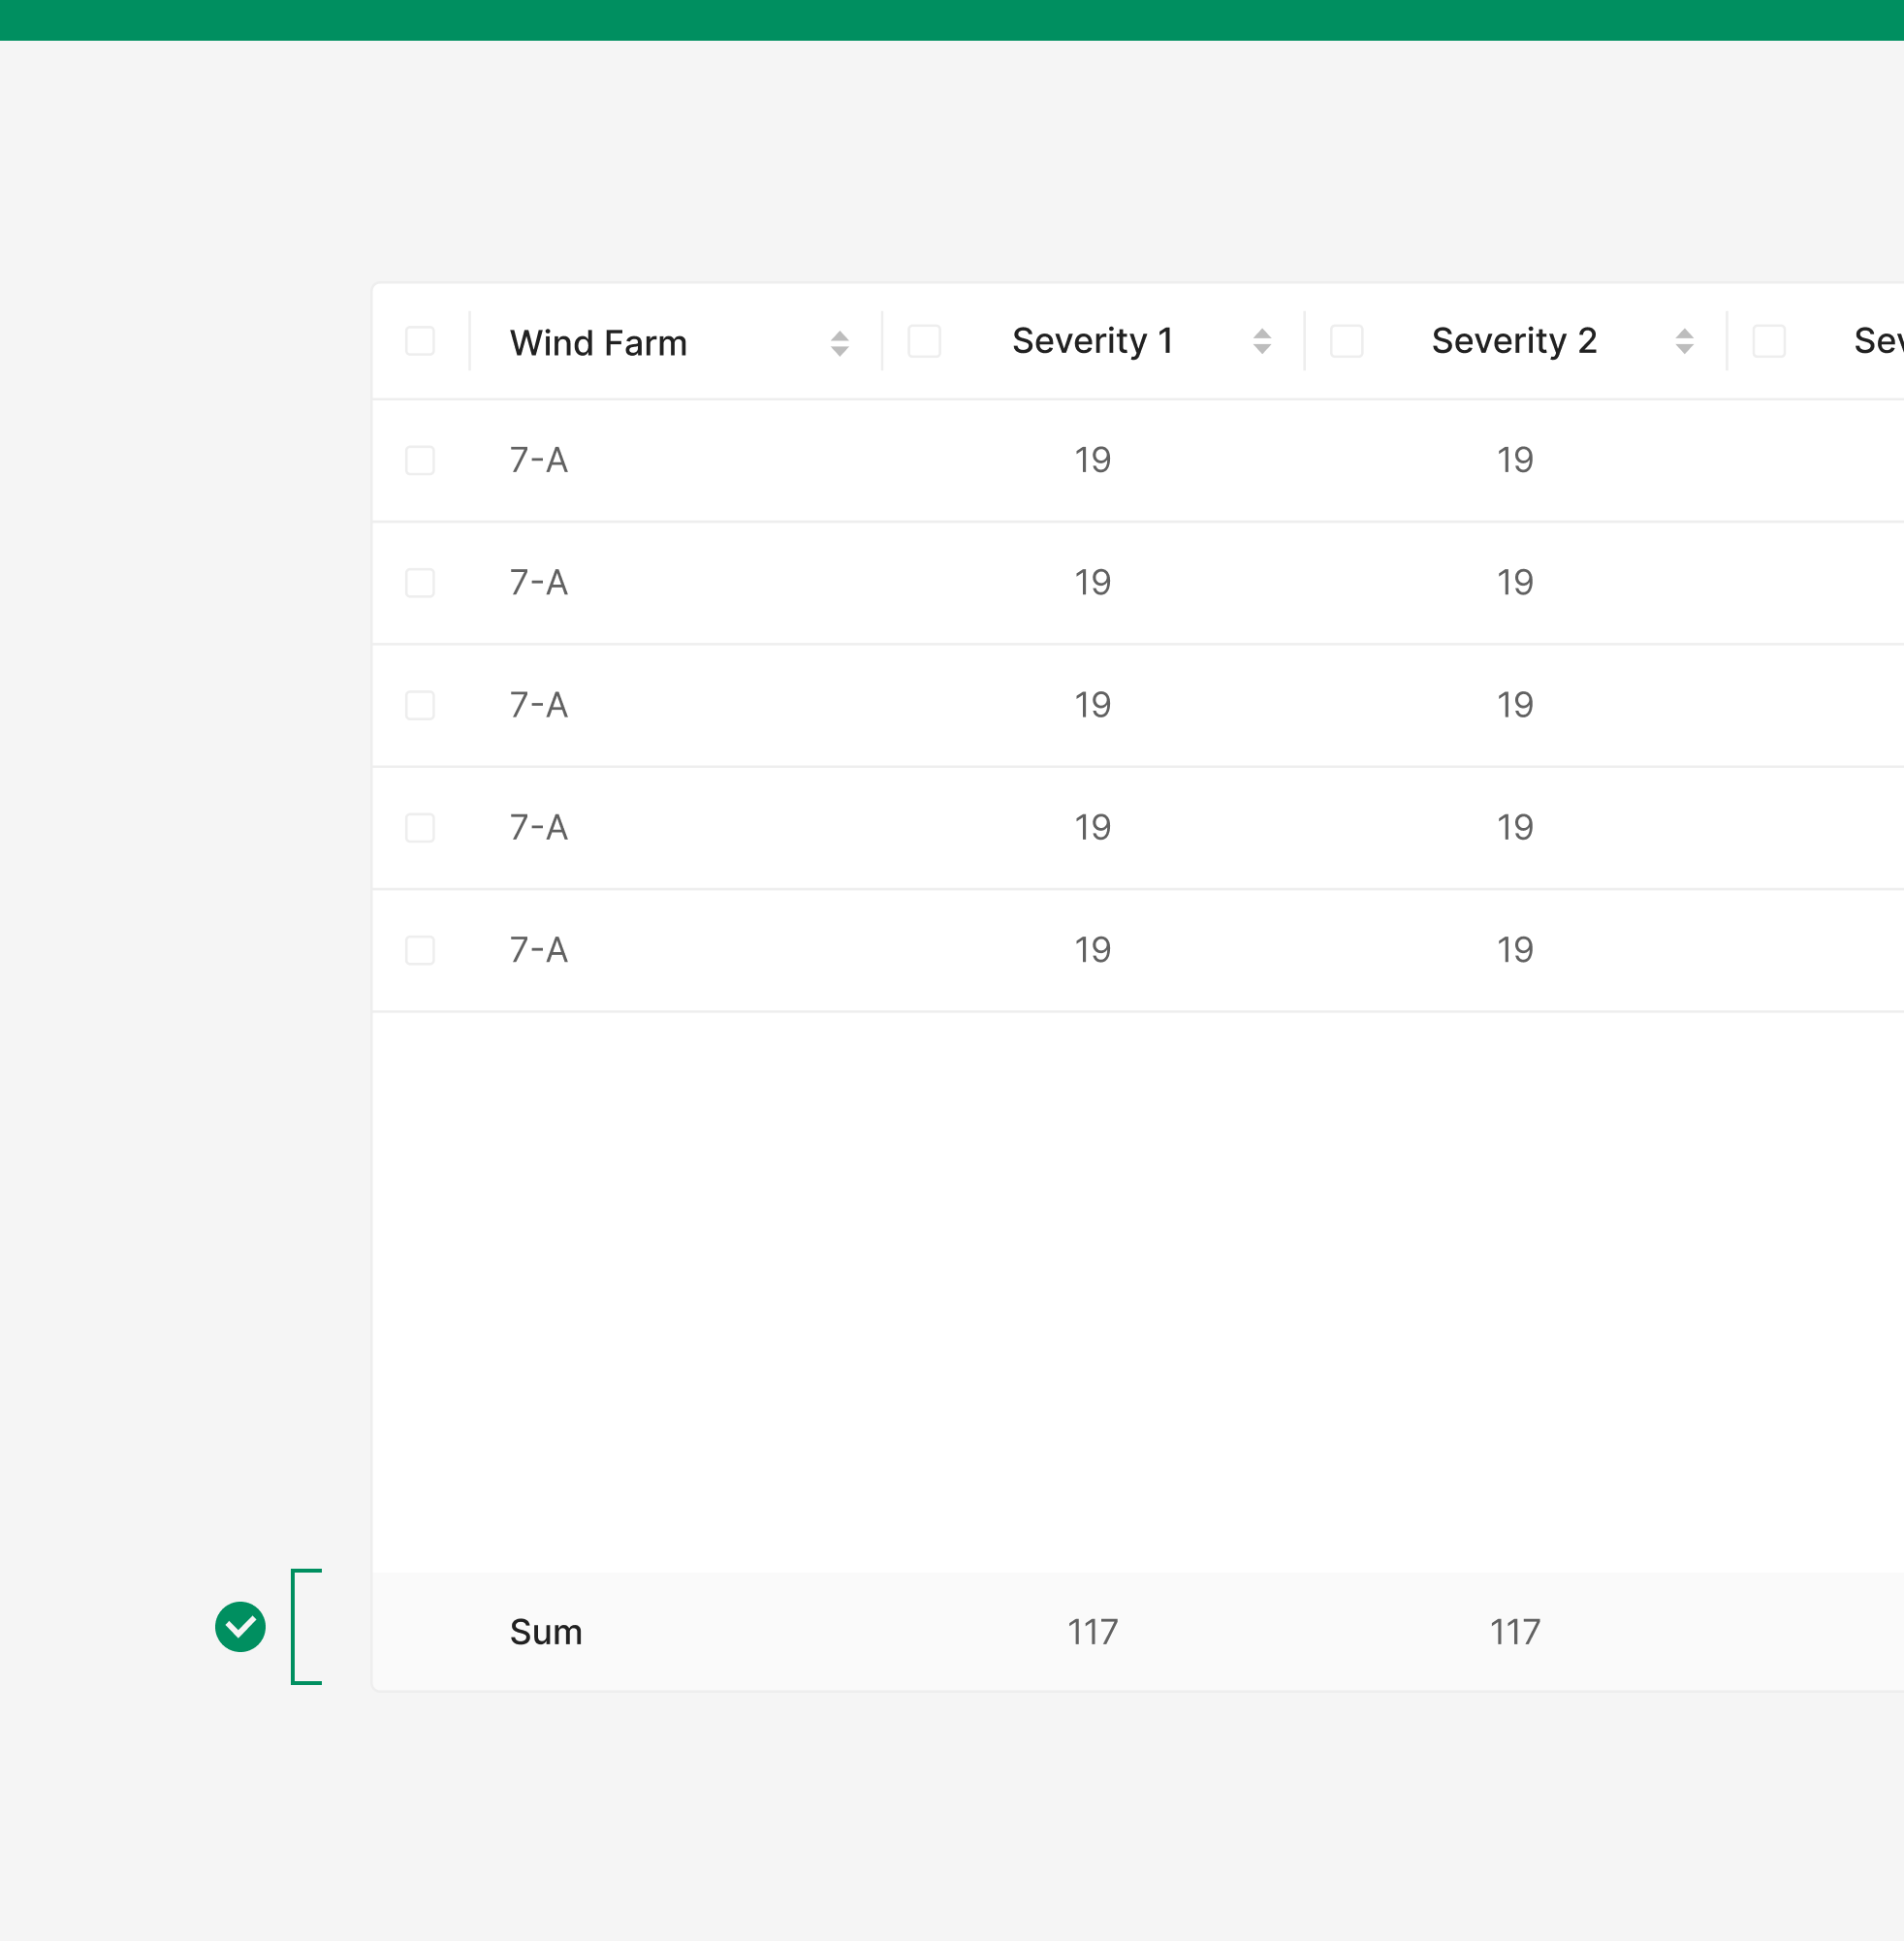Select the first 7-A row checkbox
The height and width of the screenshot is (1941, 1904).
pos(420,460)
